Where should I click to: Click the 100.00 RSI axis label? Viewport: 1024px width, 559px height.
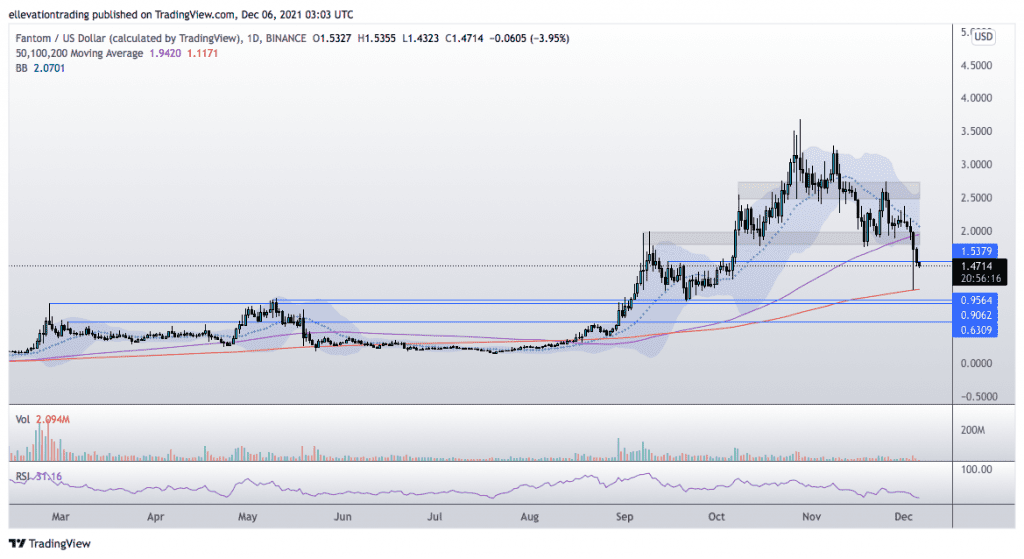click(977, 470)
